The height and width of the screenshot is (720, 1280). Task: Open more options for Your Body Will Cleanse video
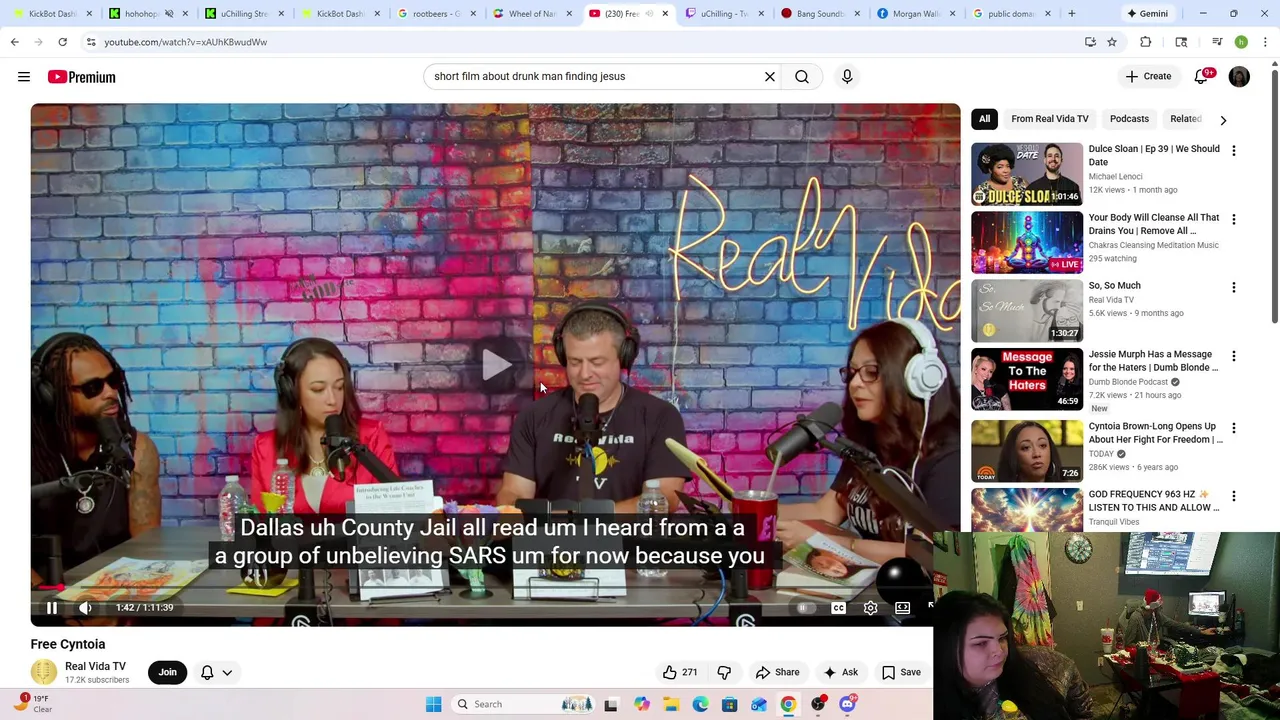pyautogui.click(x=1233, y=219)
